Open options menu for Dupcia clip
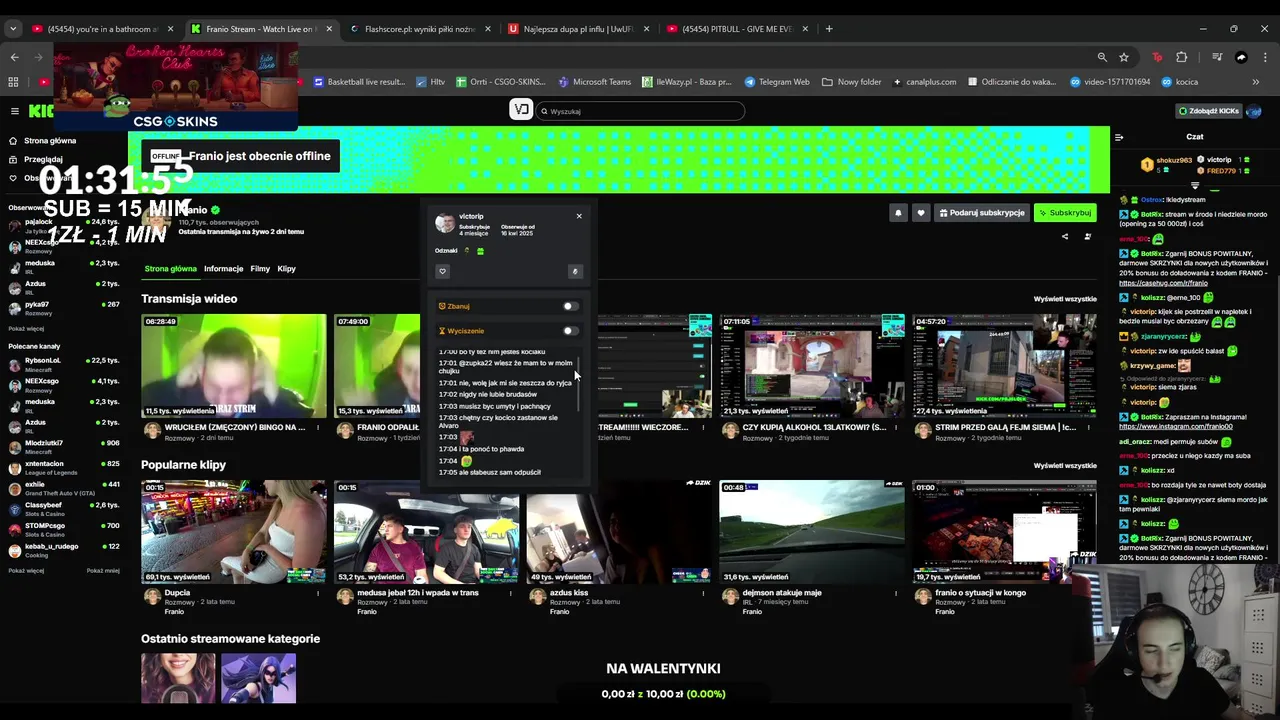The image size is (1280, 720). click(318, 593)
